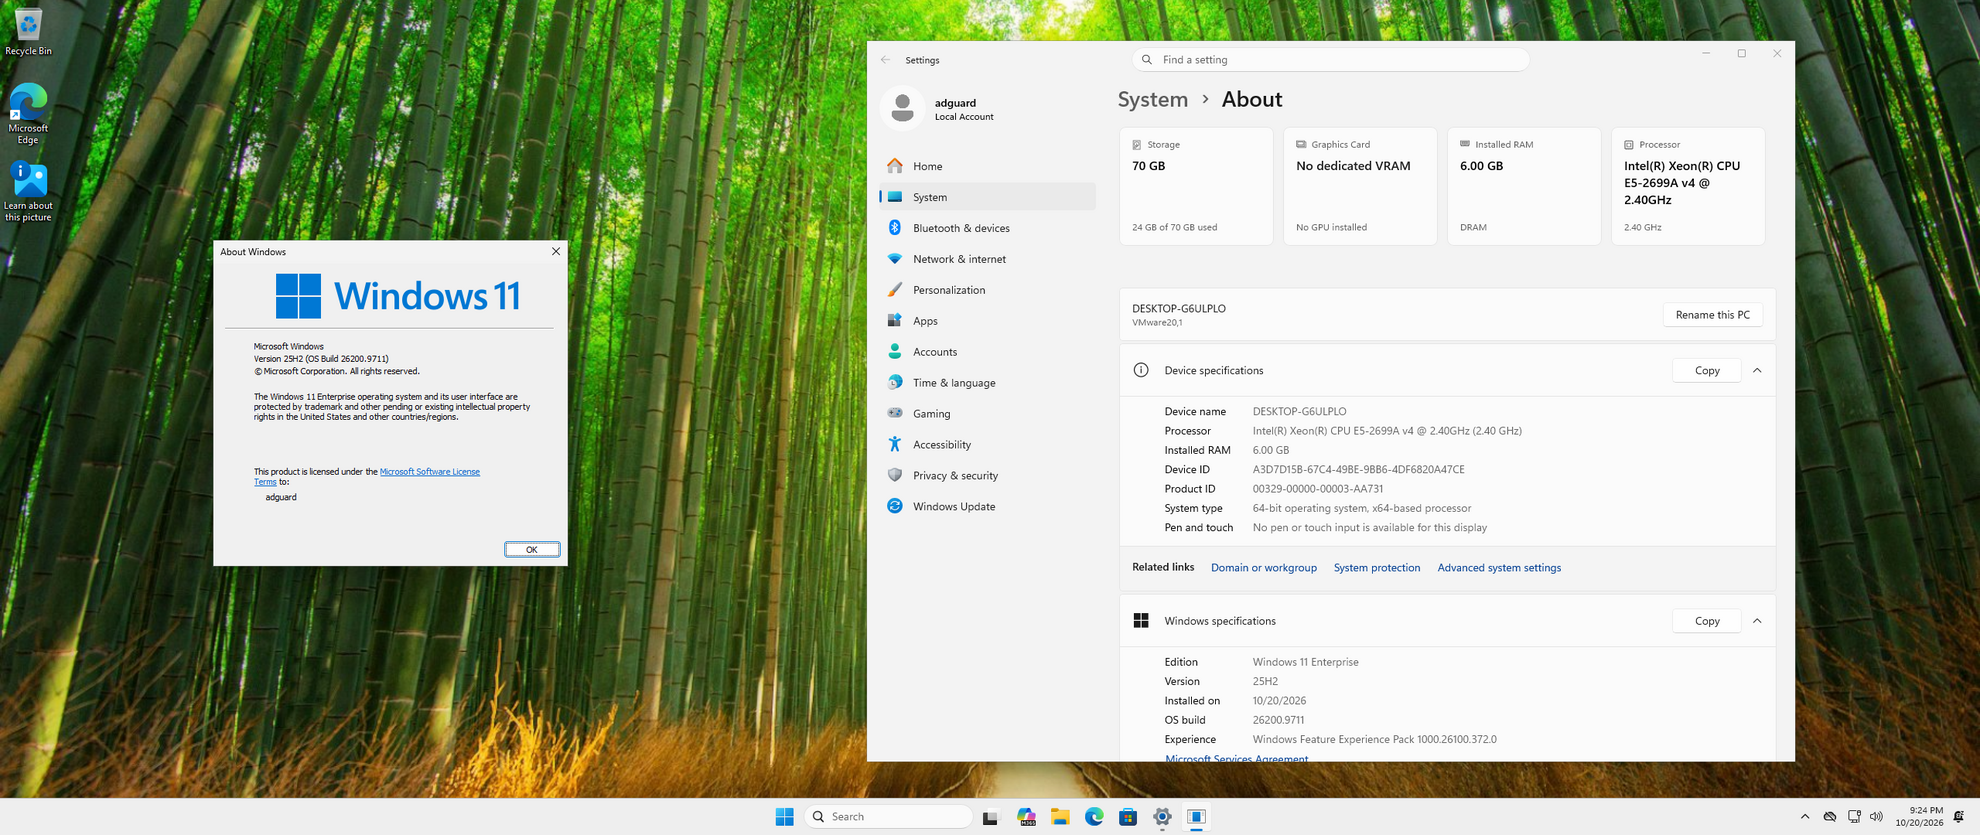Click the adguard profile avatar
Viewport: 1980px width, 835px height.
[x=902, y=109]
